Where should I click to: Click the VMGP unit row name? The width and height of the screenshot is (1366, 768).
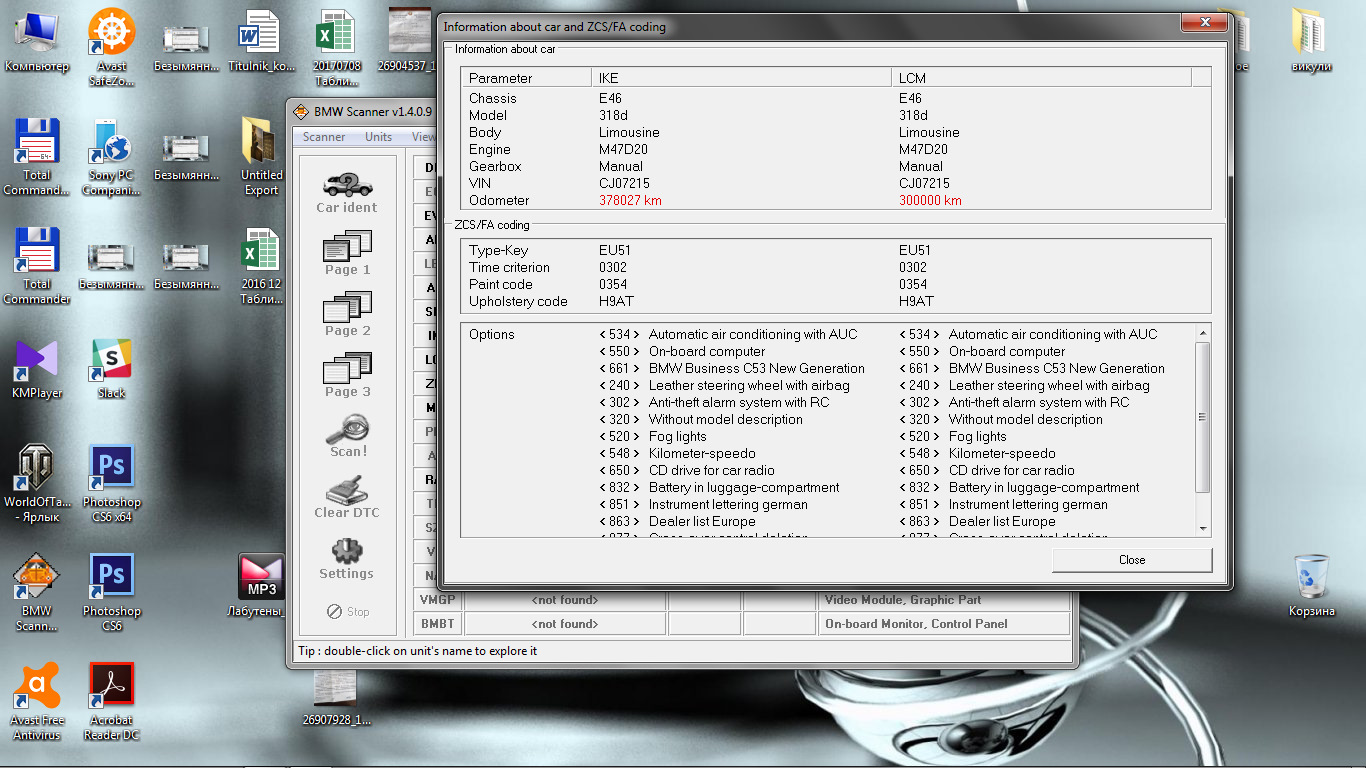pos(437,600)
